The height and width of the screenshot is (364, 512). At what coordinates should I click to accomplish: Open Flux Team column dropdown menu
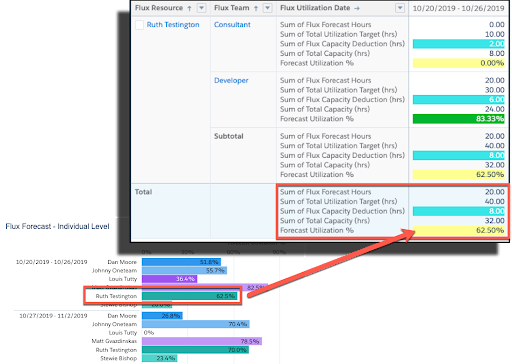[x=267, y=8]
